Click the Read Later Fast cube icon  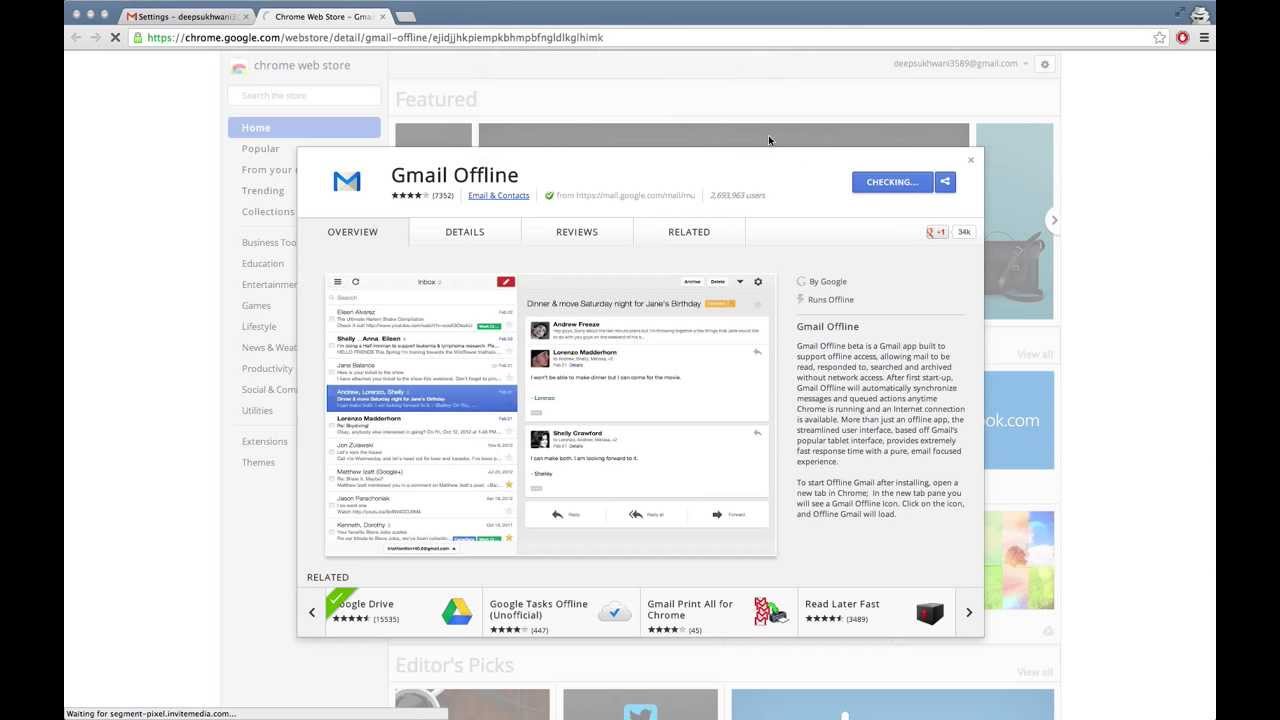click(930, 612)
